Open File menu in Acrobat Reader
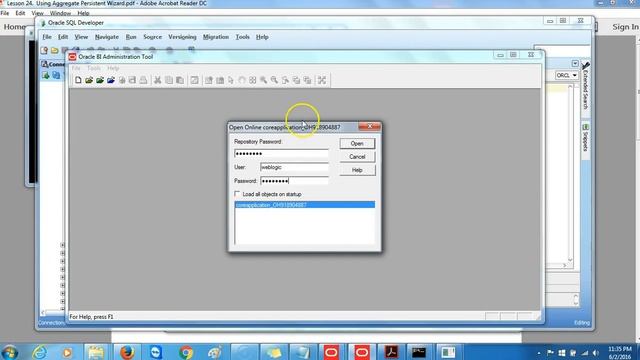 (4, 13)
